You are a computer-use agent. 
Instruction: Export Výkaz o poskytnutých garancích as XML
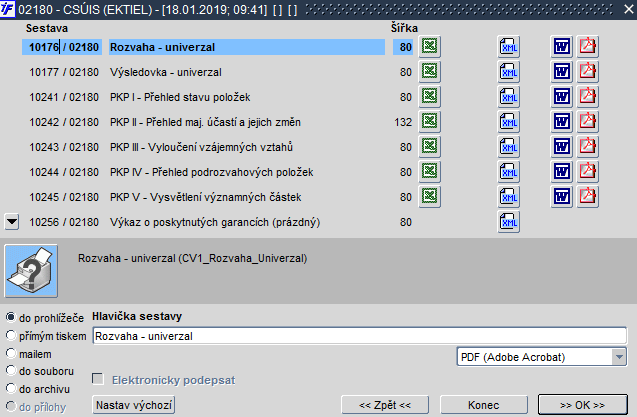click(509, 222)
